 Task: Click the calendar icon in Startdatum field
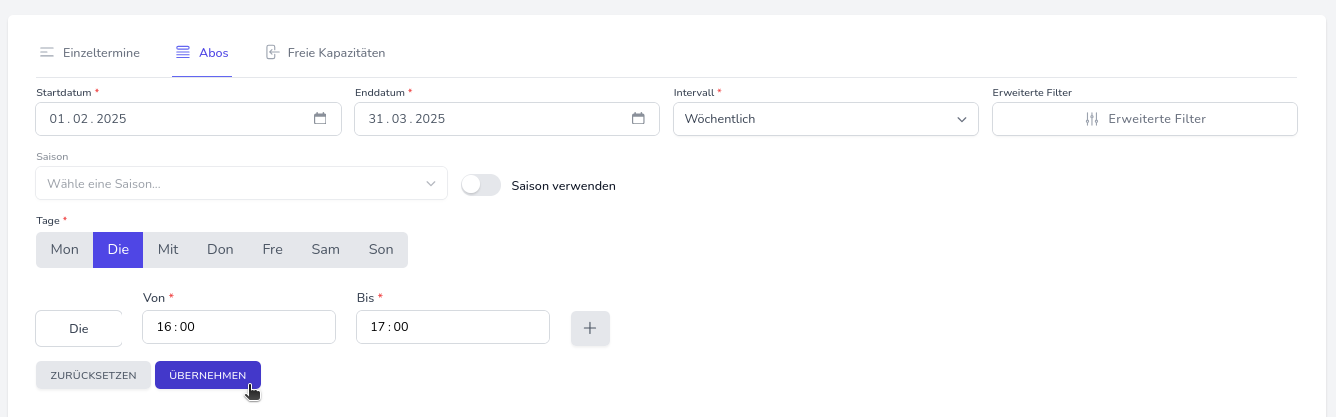(320, 119)
